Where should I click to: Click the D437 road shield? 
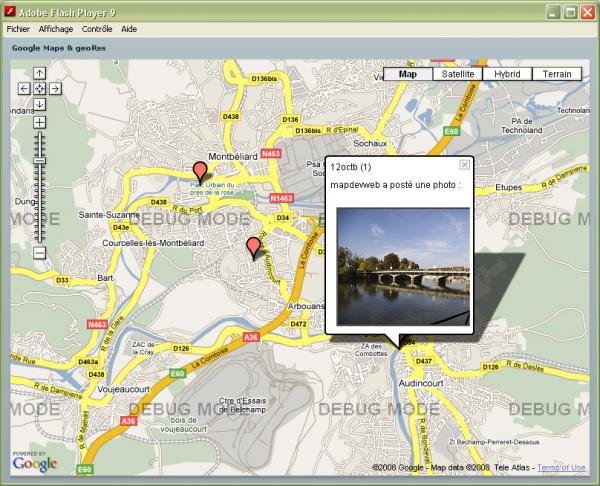pos(424,361)
